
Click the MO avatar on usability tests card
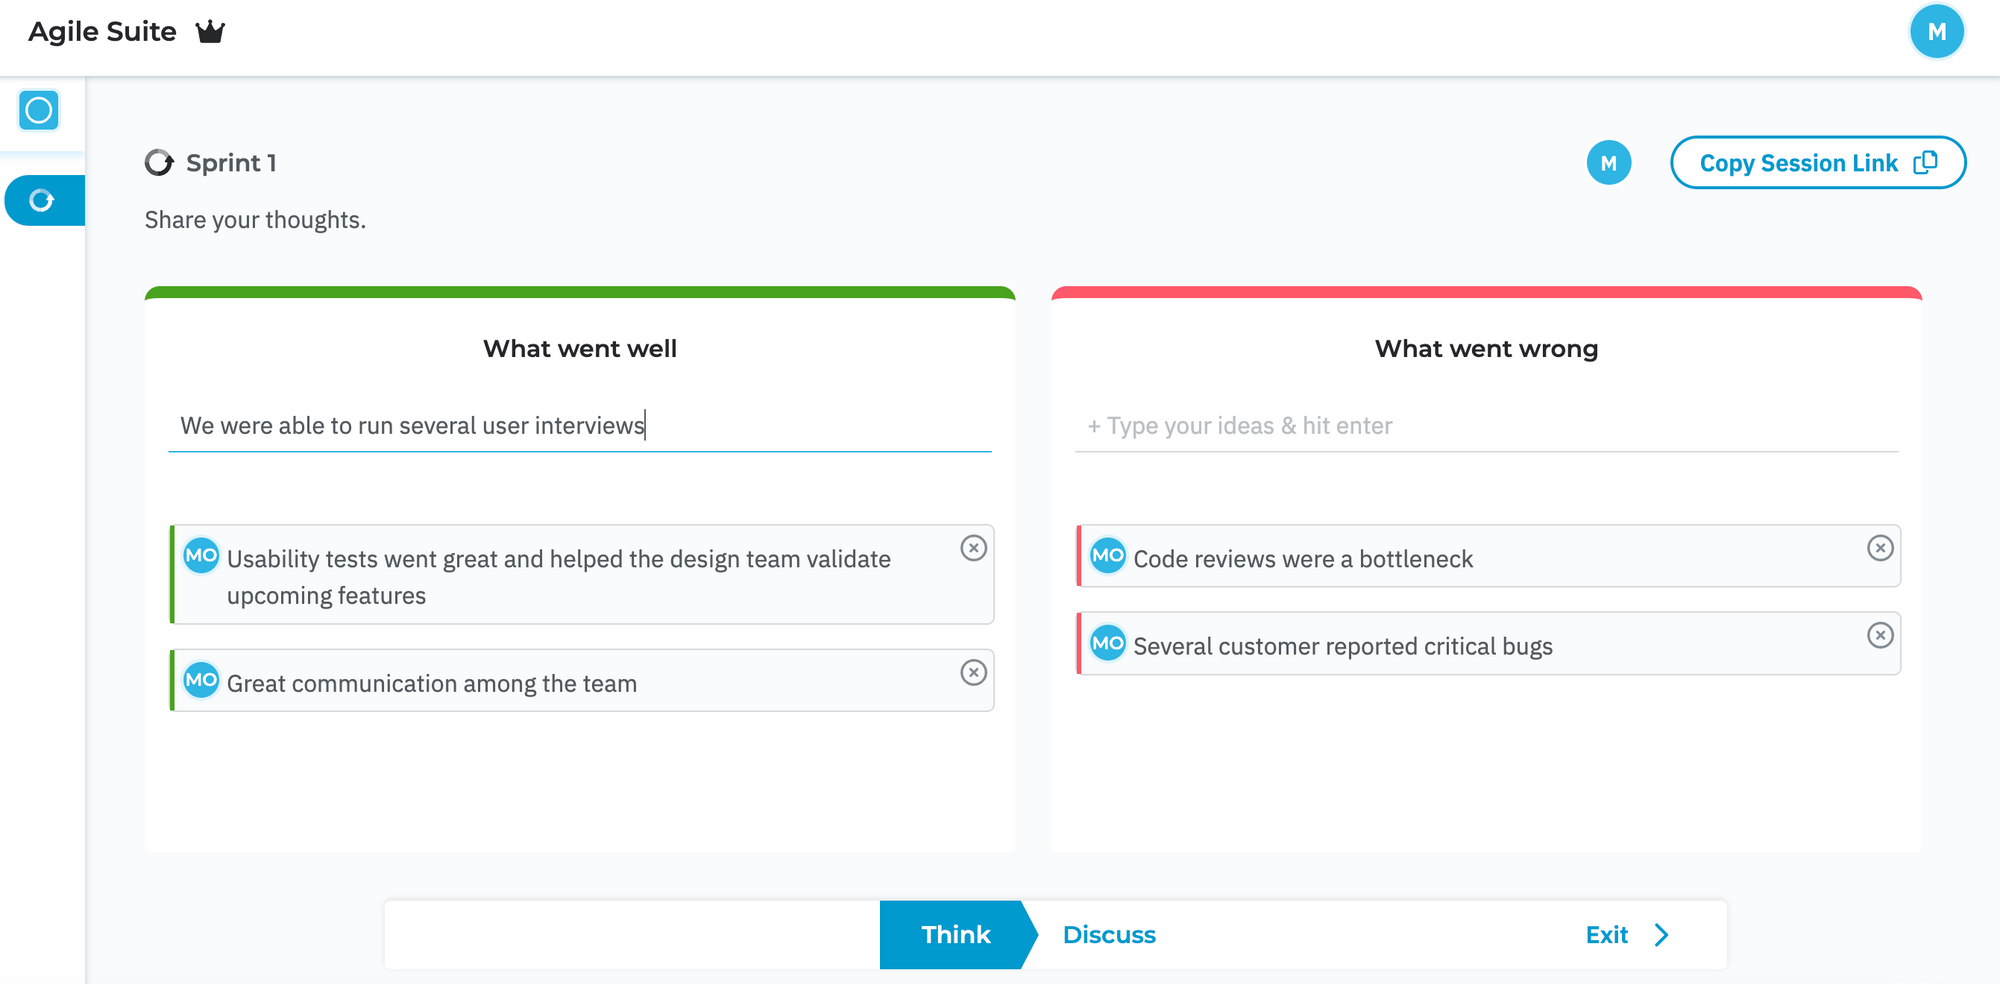201,556
